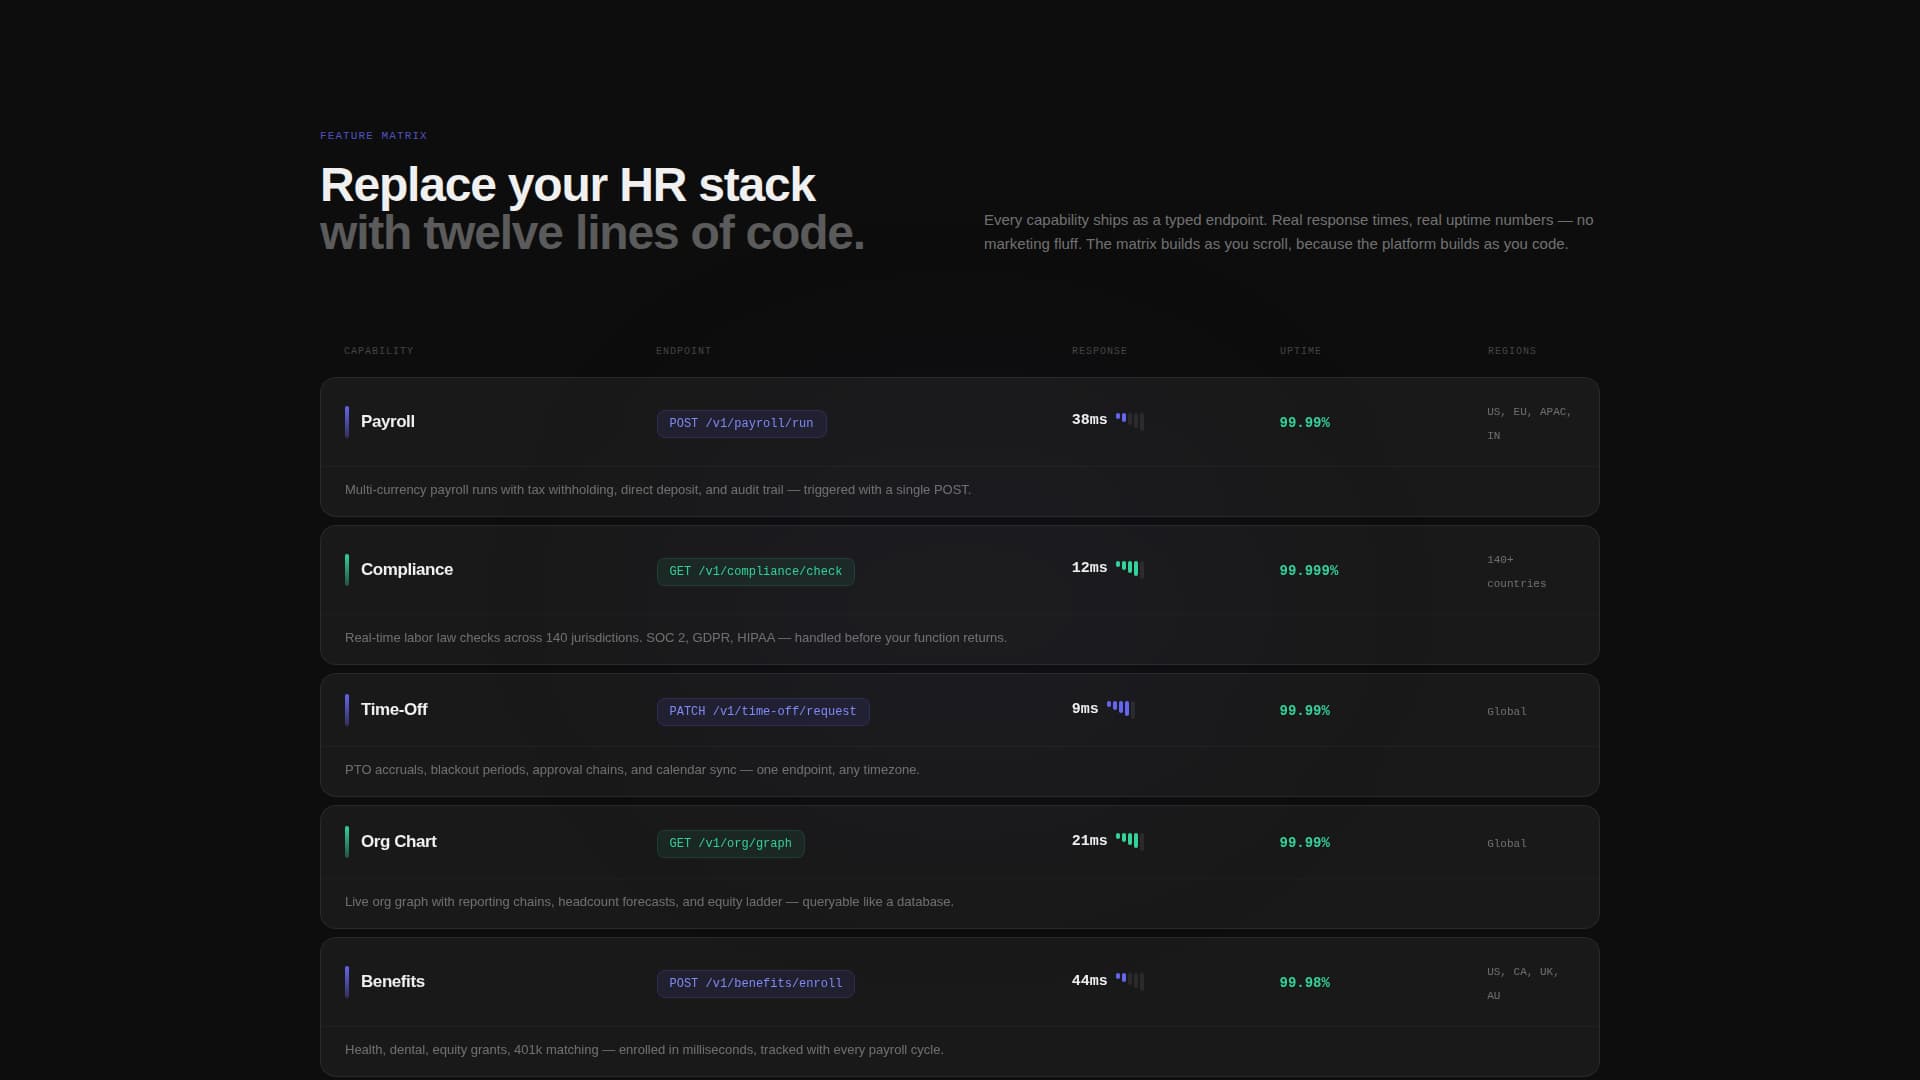Select the CAPABILITY column header
This screenshot has height=1080, width=1920.
click(379, 350)
